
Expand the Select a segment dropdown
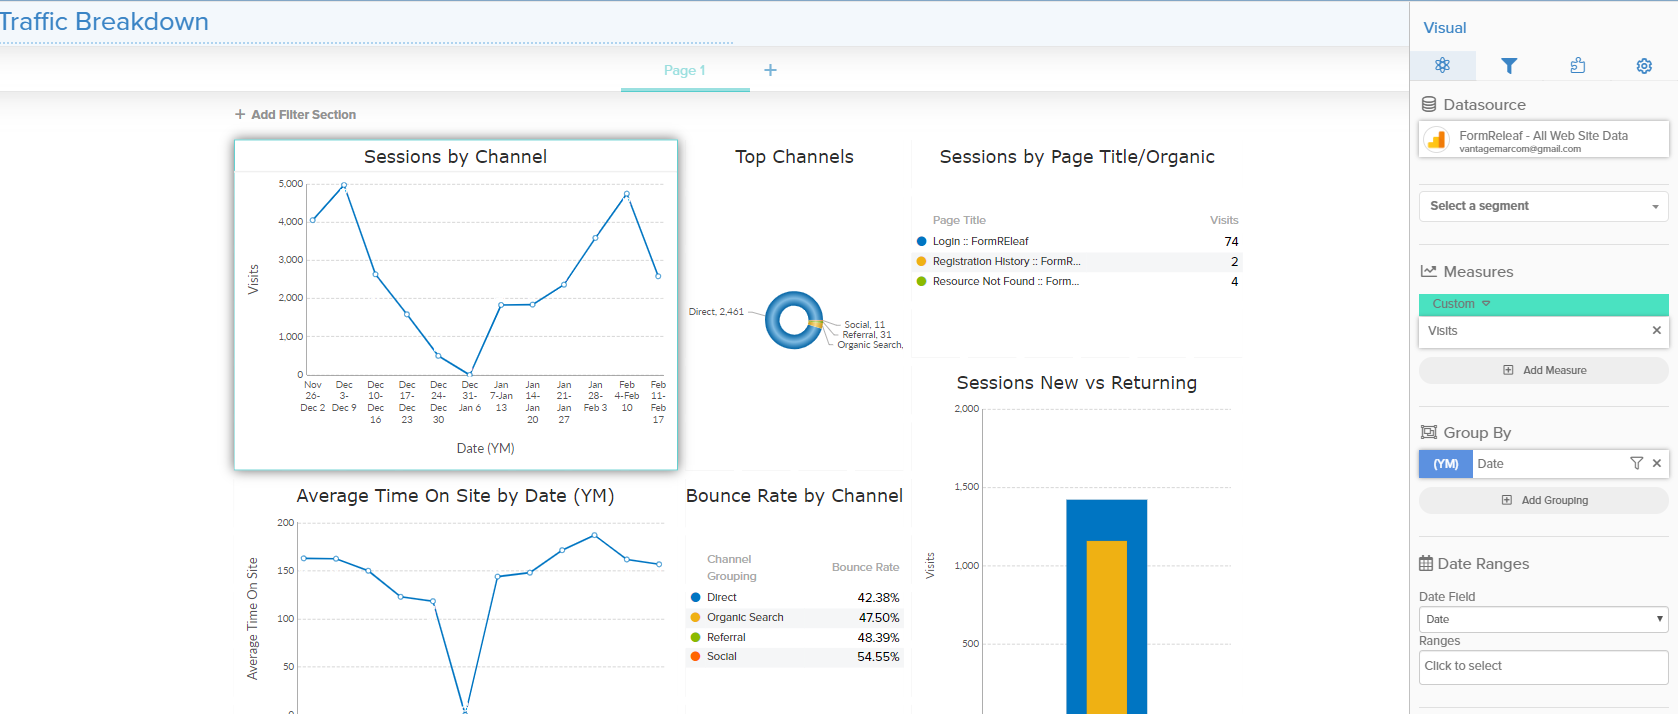pos(1543,206)
